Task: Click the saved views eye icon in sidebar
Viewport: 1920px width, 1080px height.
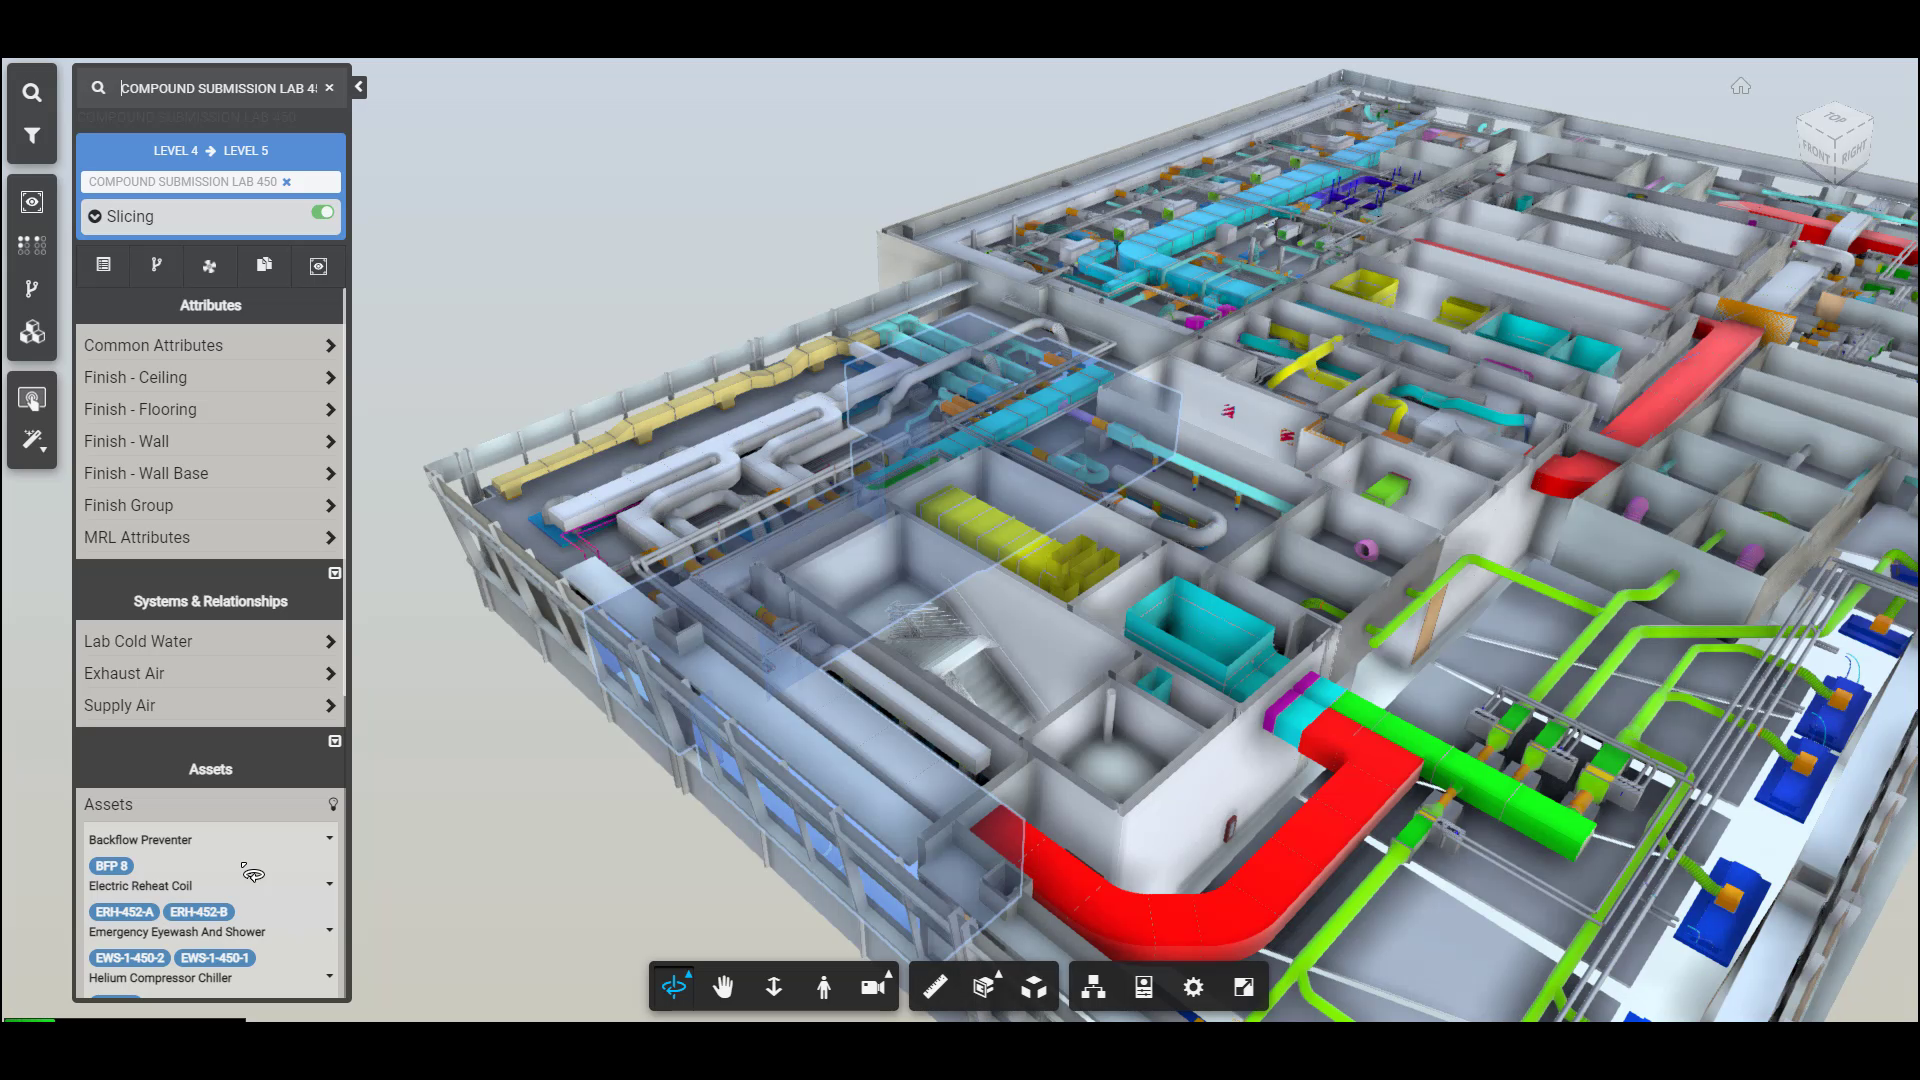Action: pyautogui.click(x=32, y=202)
